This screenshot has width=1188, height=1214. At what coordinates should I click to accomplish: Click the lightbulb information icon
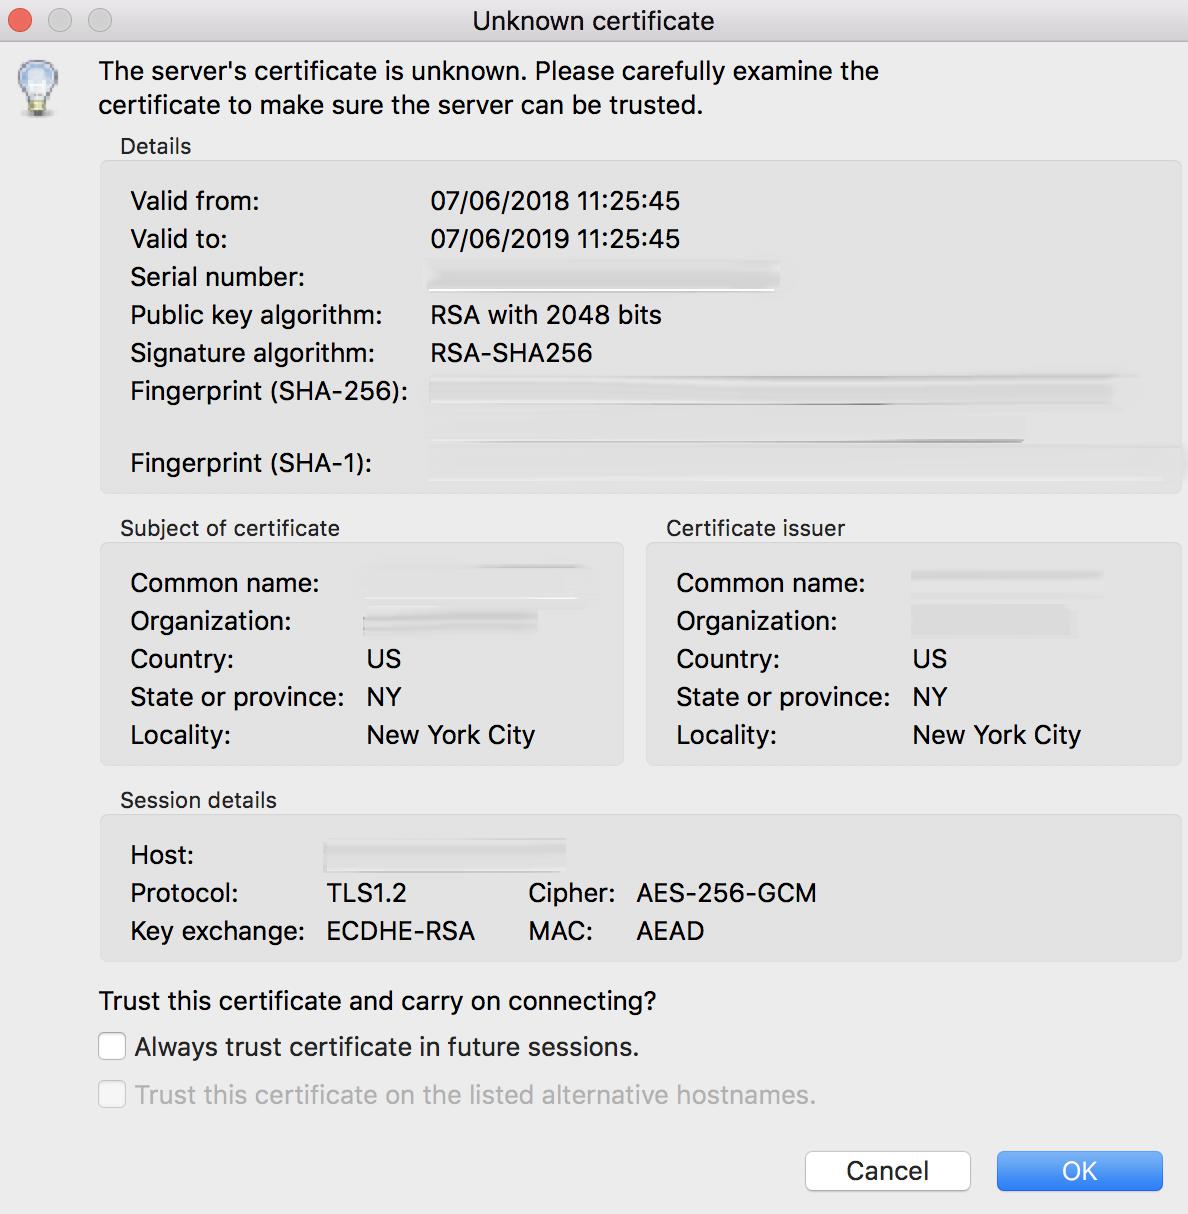tap(38, 88)
